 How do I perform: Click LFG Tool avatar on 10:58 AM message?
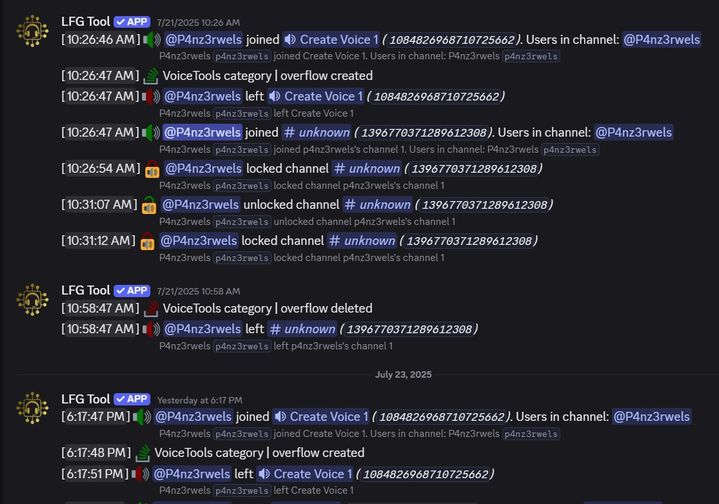click(33, 299)
